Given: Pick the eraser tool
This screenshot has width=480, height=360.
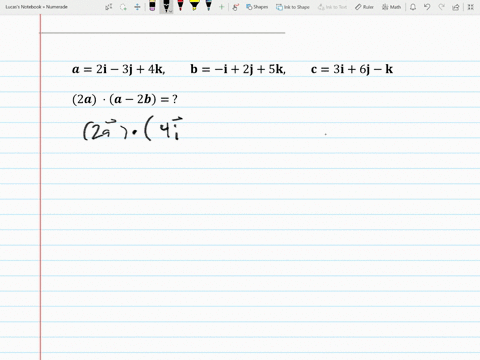Looking at the screenshot, I should 152,6.
